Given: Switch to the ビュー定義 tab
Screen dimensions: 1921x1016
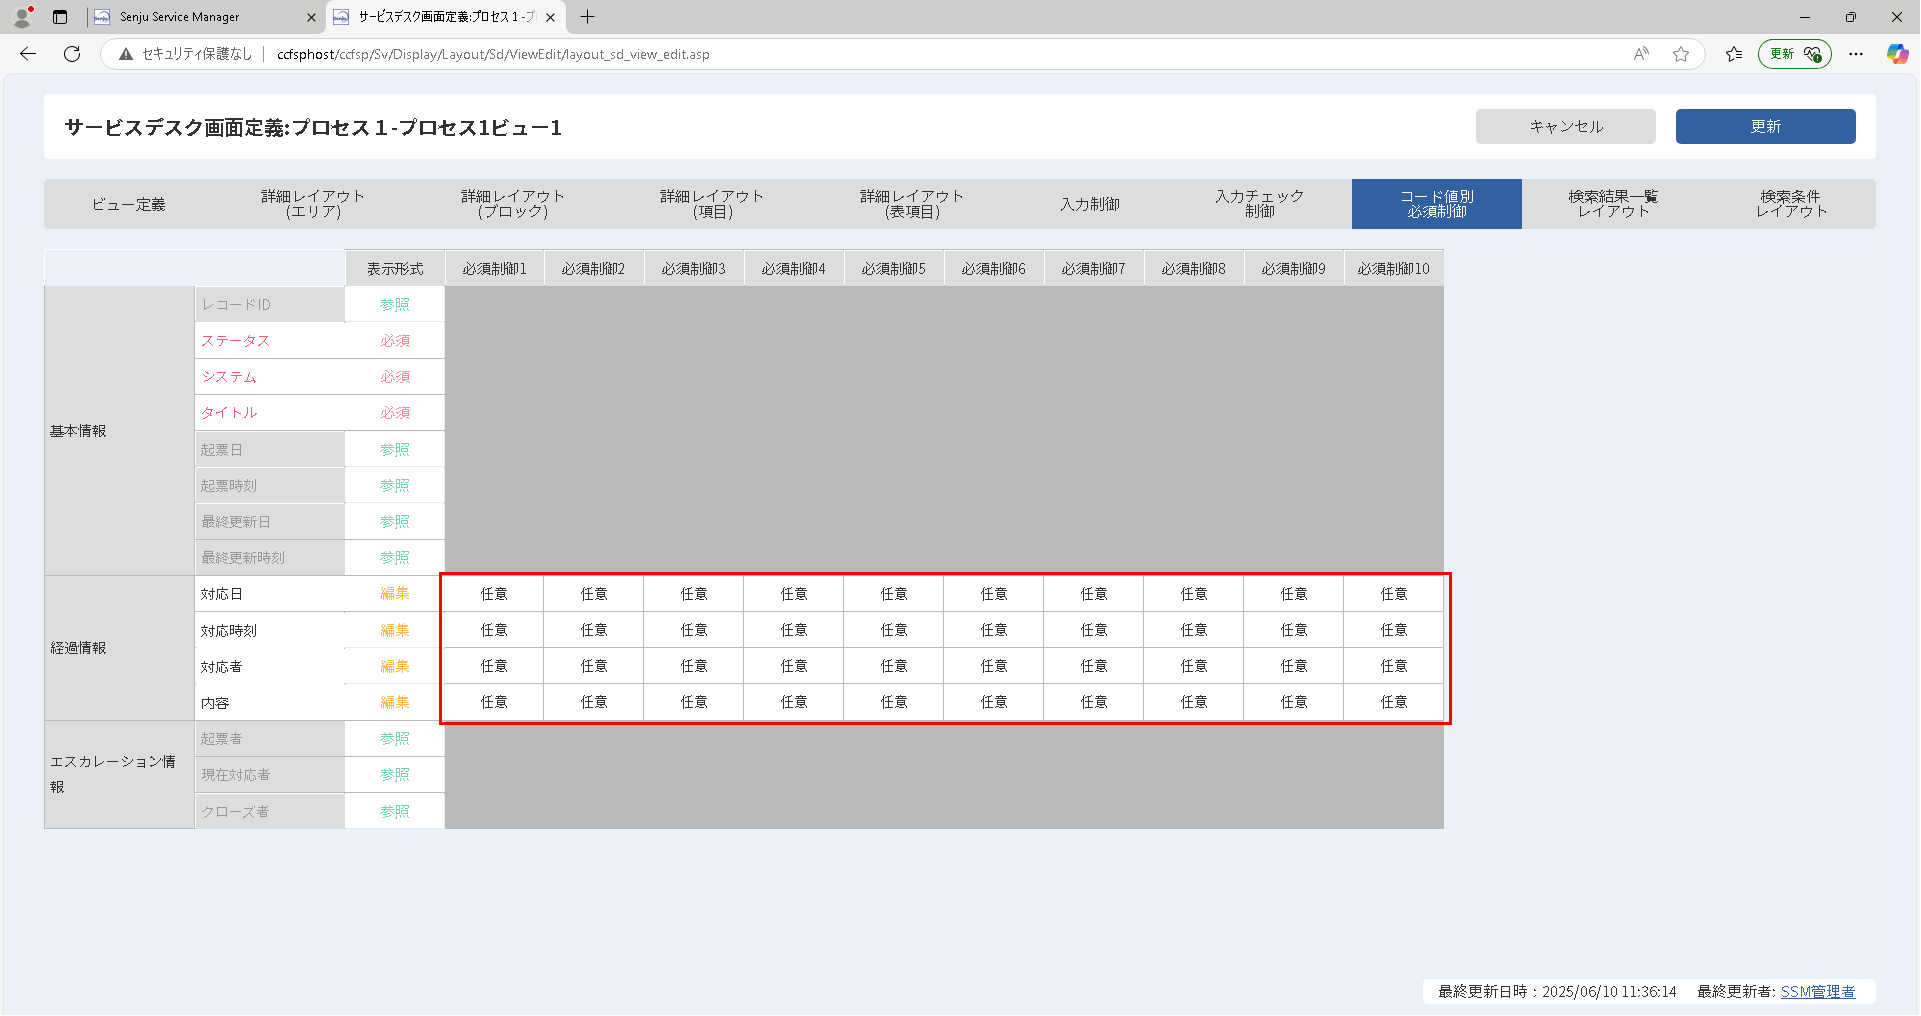Looking at the screenshot, I should click(128, 204).
